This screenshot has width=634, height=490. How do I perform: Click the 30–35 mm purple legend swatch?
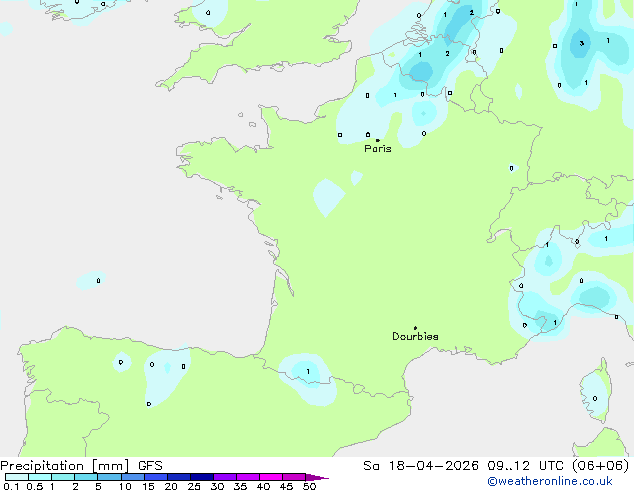[x=225, y=477]
